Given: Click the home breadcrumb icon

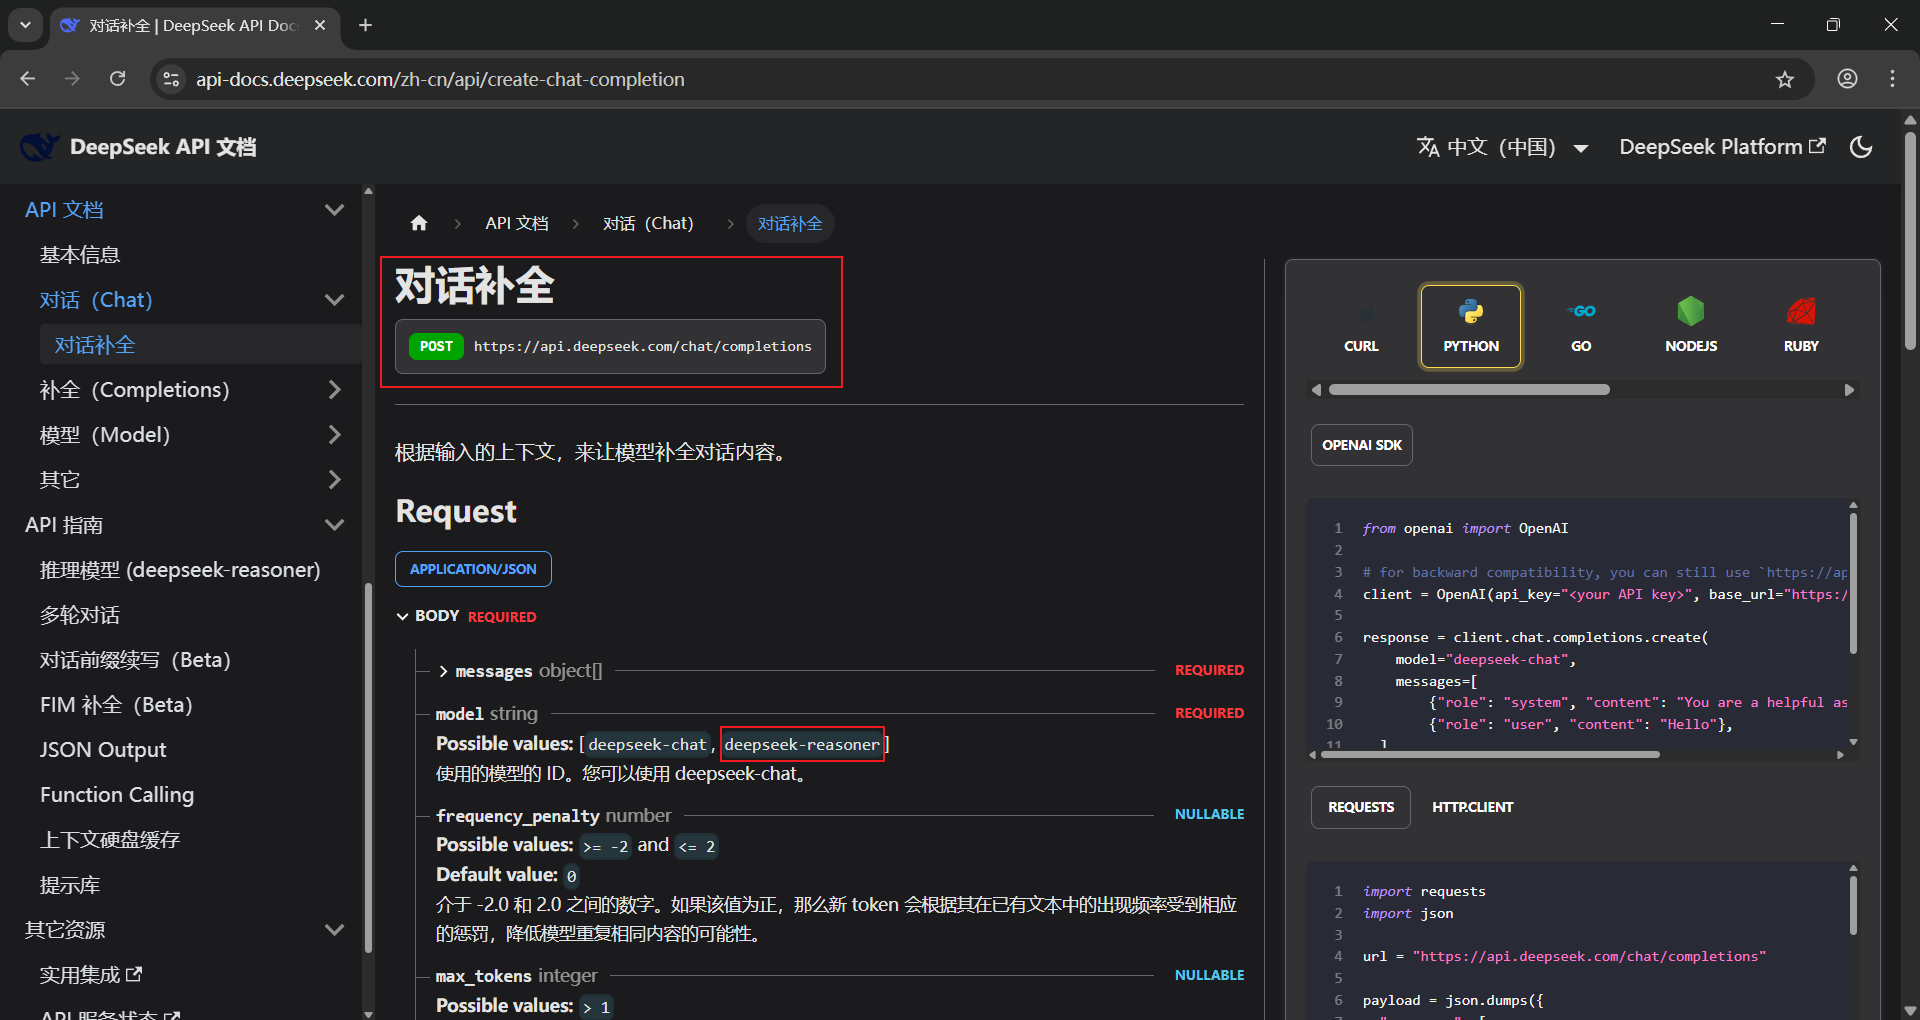Looking at the screenshot, I should [419, 223].
